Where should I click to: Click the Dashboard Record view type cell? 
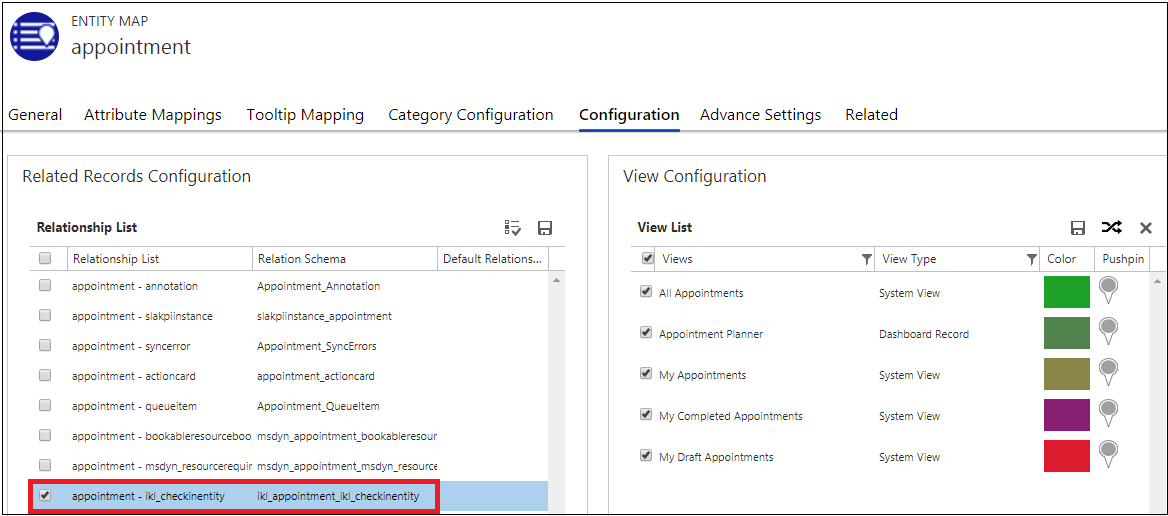tap(924, 334)
